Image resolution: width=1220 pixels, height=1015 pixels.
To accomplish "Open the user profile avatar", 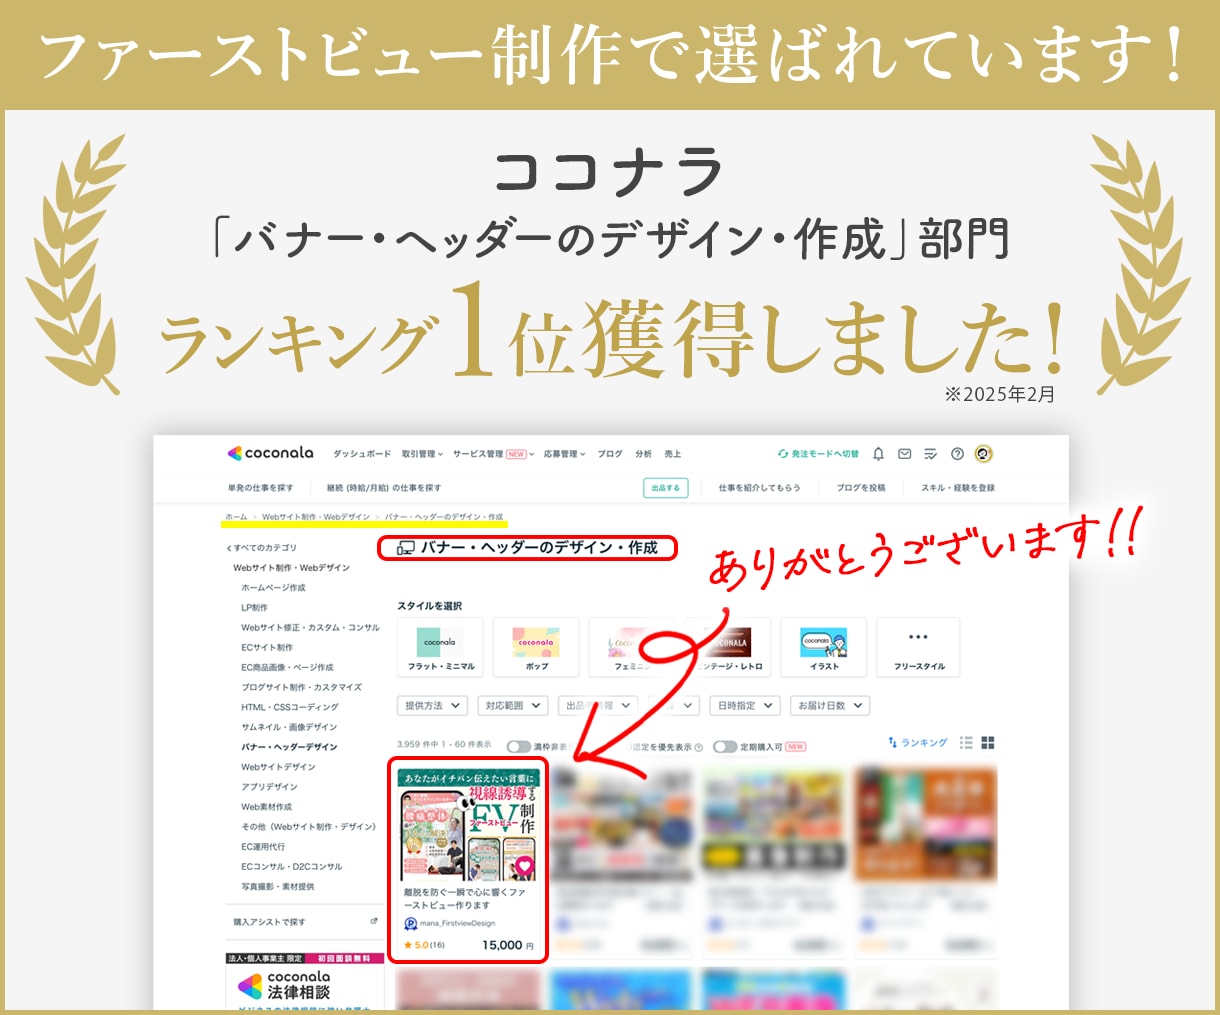I will coord(983,454).
